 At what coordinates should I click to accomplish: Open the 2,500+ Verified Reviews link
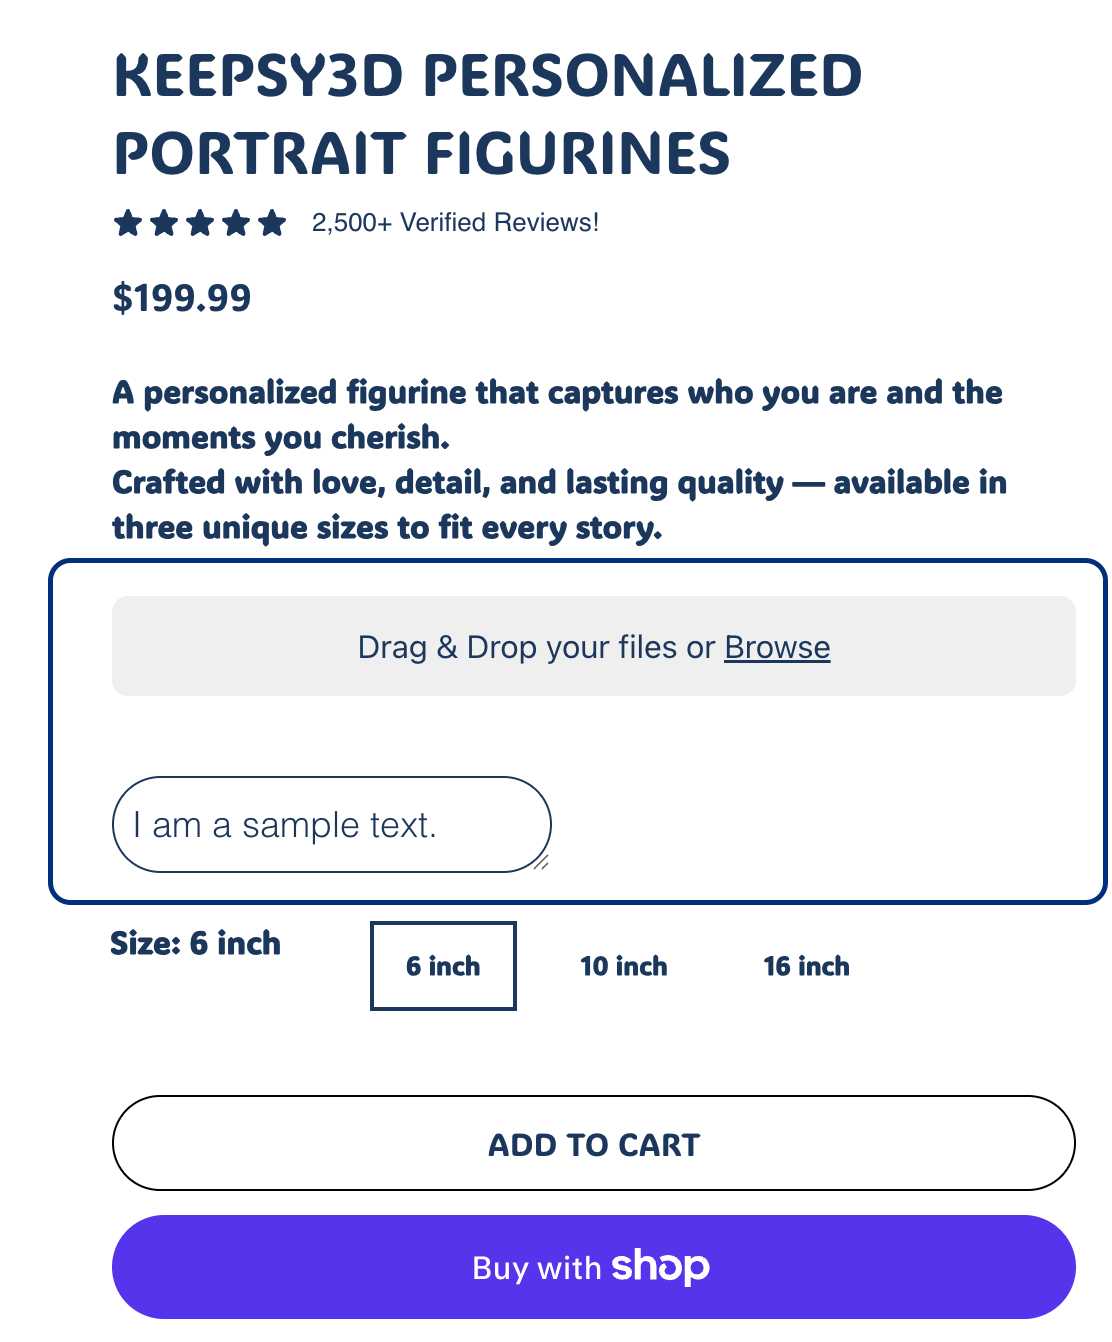click(455, 222)
